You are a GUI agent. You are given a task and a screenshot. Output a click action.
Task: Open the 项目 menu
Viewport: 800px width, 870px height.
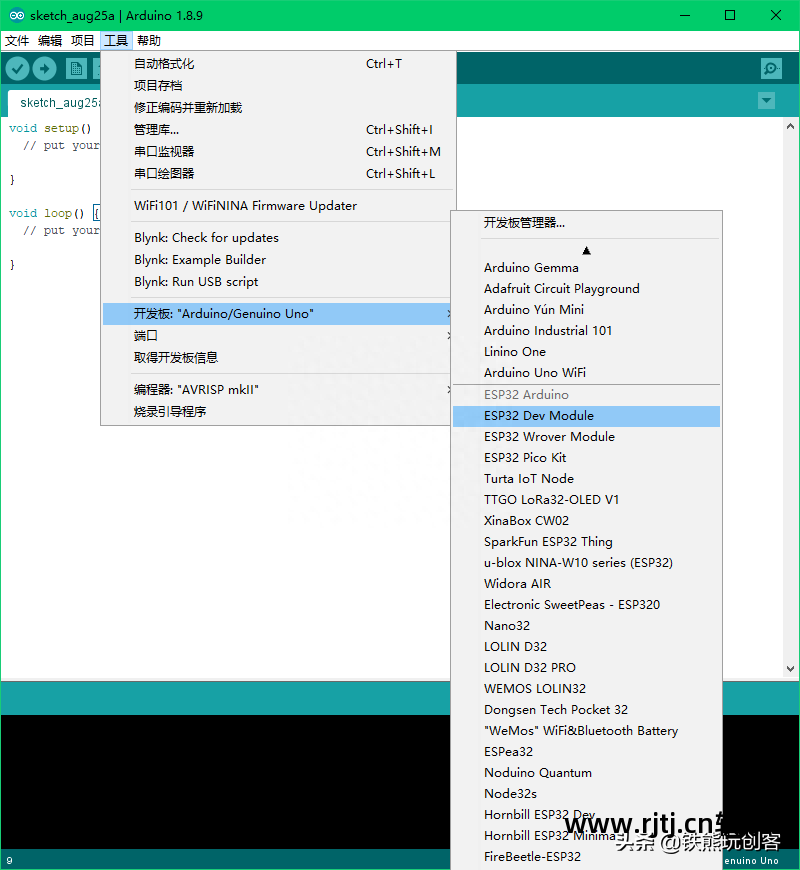(83, 41)
